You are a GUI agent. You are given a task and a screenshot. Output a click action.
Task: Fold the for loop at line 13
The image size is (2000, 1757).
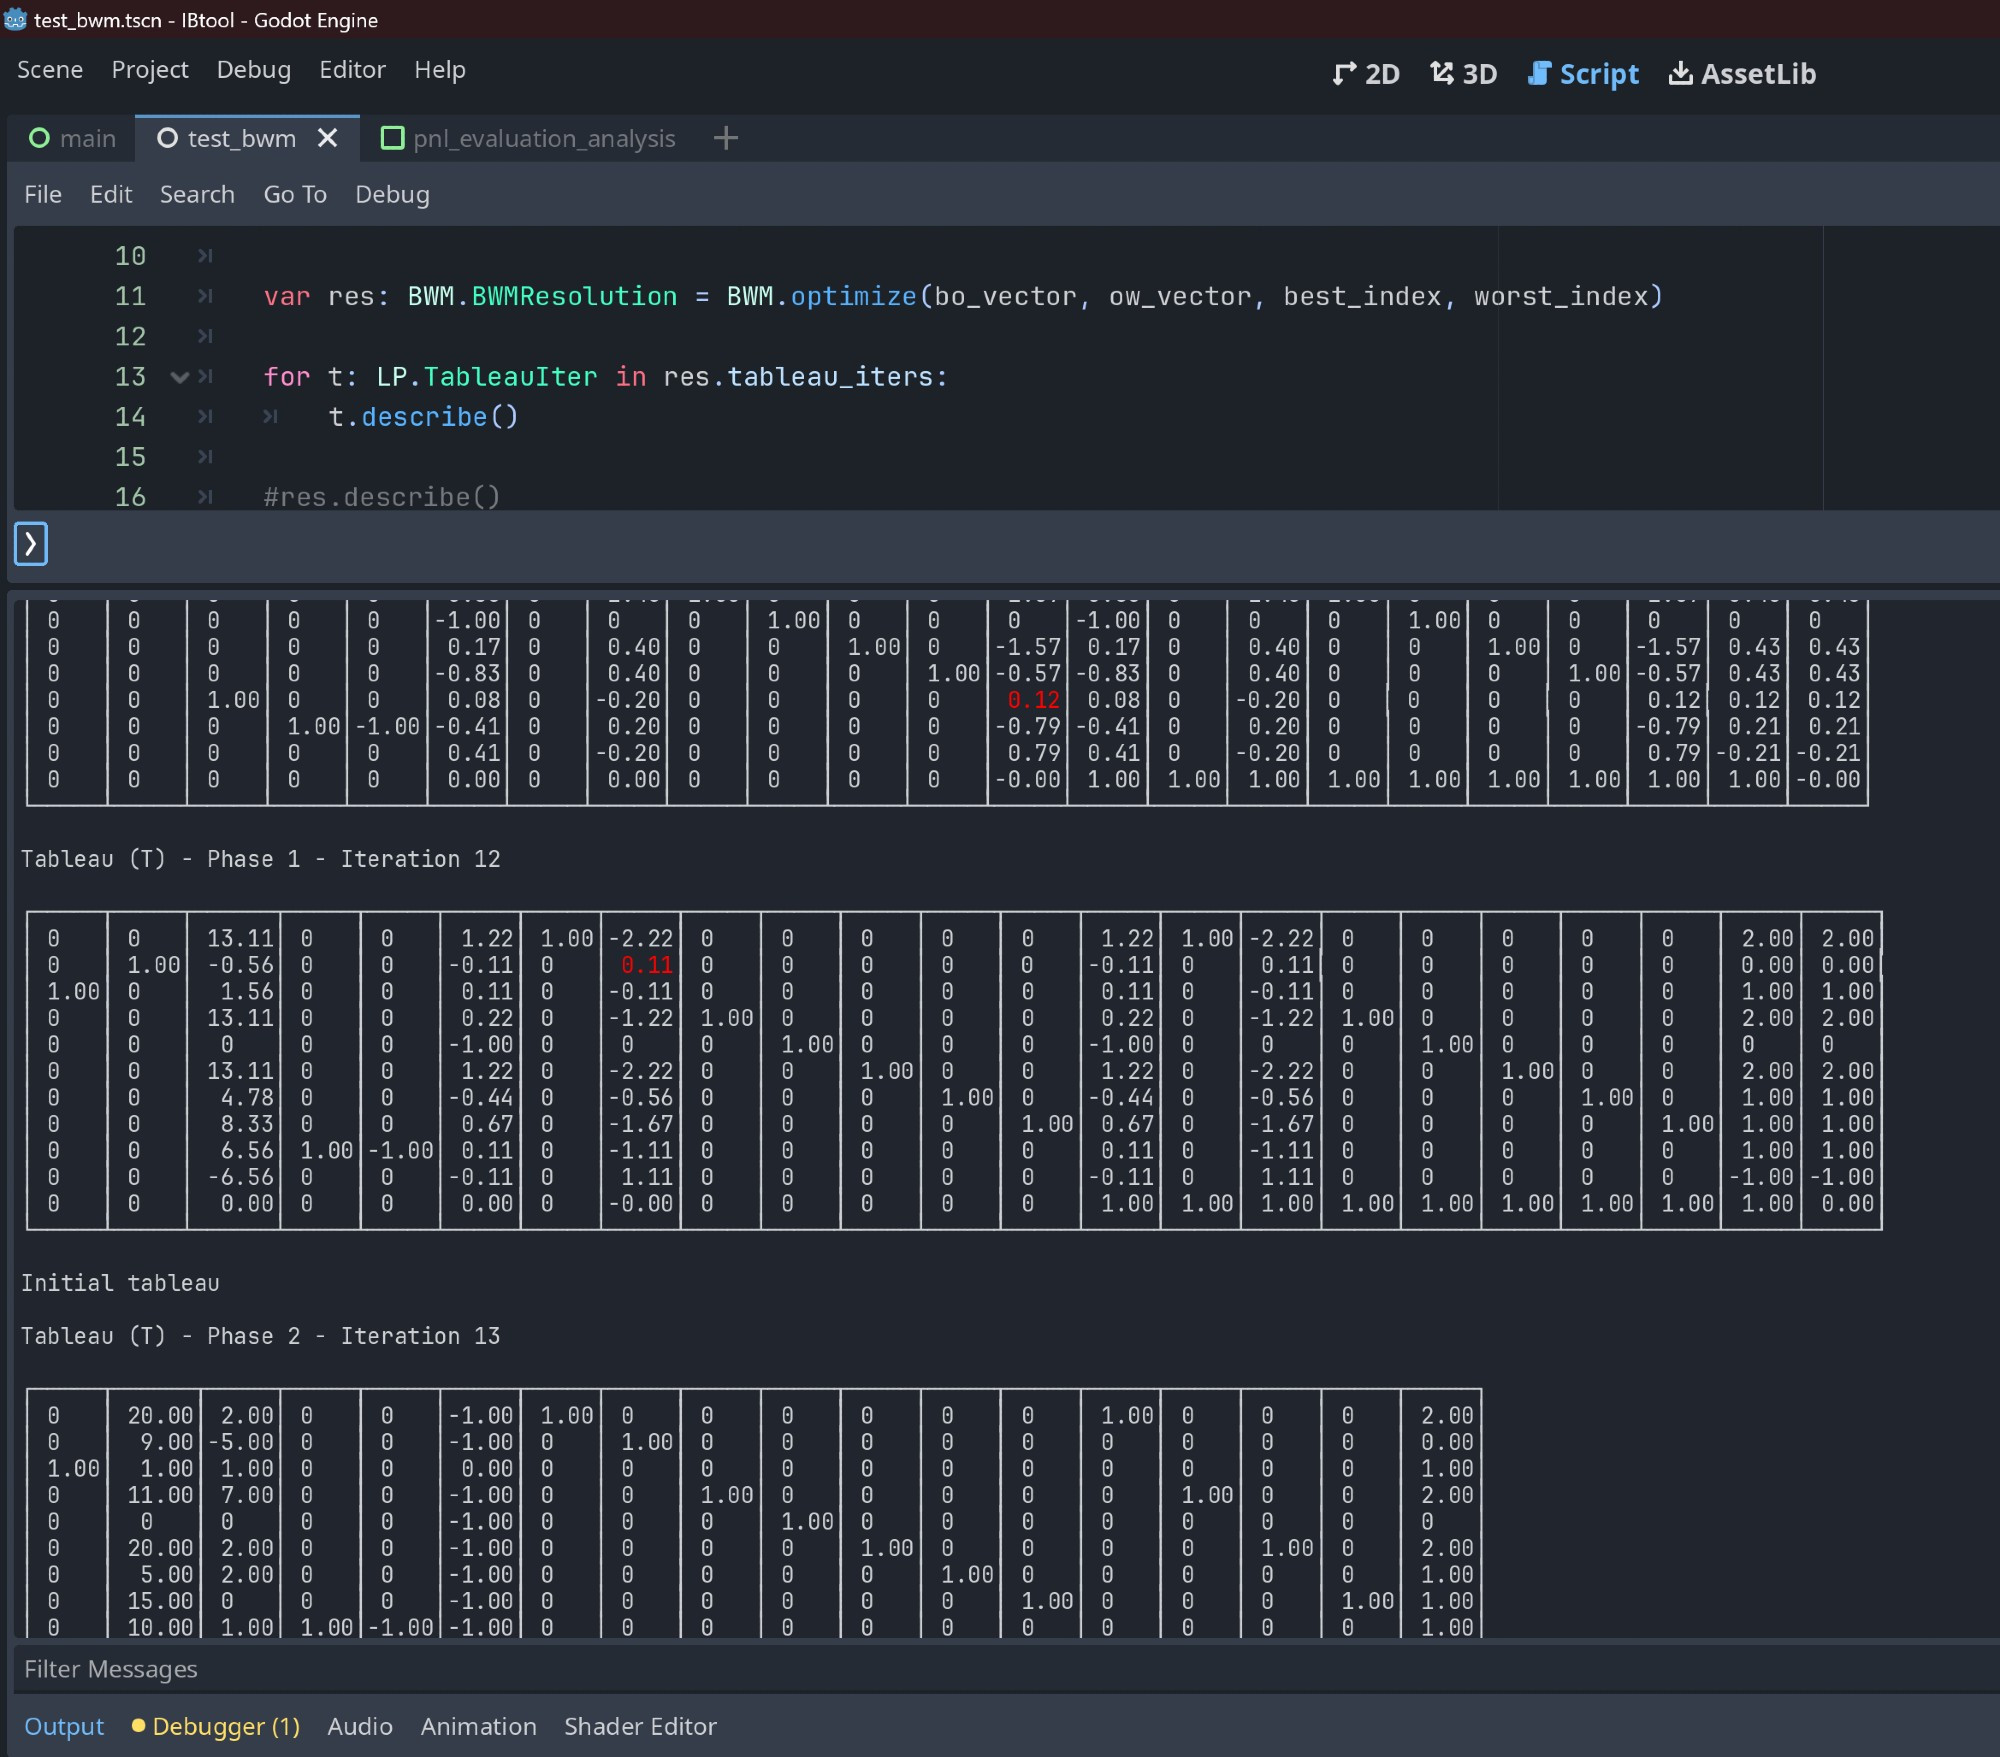pos(180,377)
